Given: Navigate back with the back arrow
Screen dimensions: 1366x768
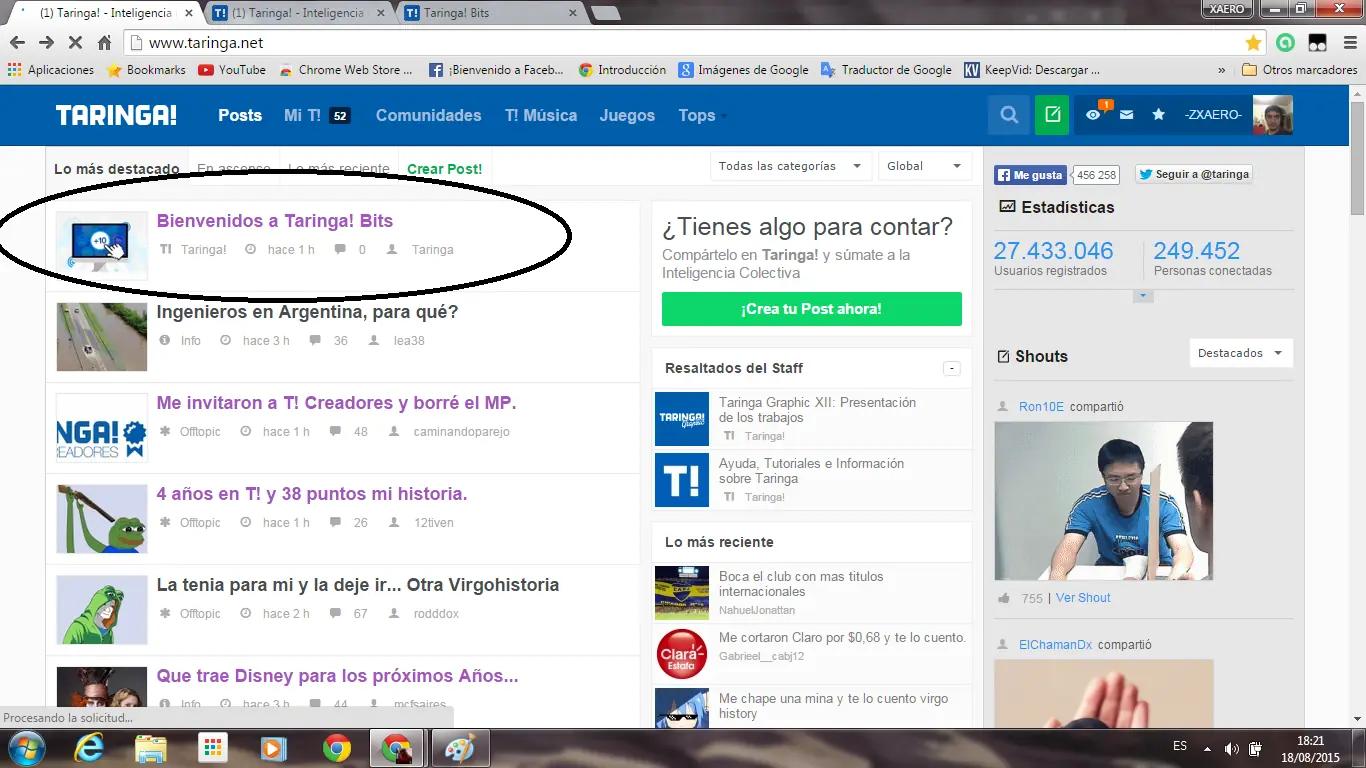Looking at the screenshot, I should tap(17, 43).
